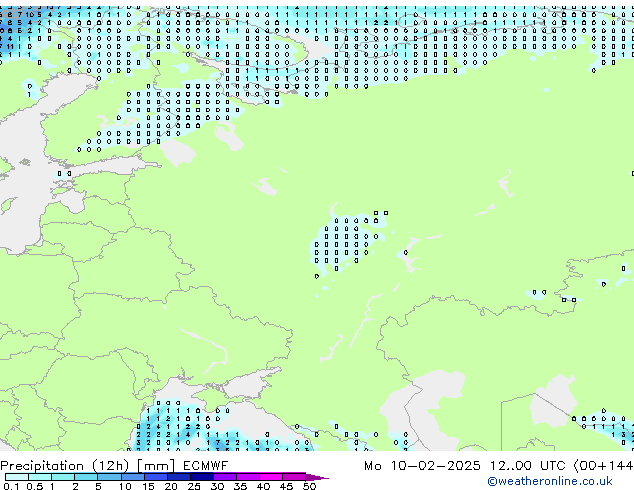Click the 40–45 mm magenta legend swatch
This screenshot has height=490, width=634.
pyautogui.click(x=271, y=477)
